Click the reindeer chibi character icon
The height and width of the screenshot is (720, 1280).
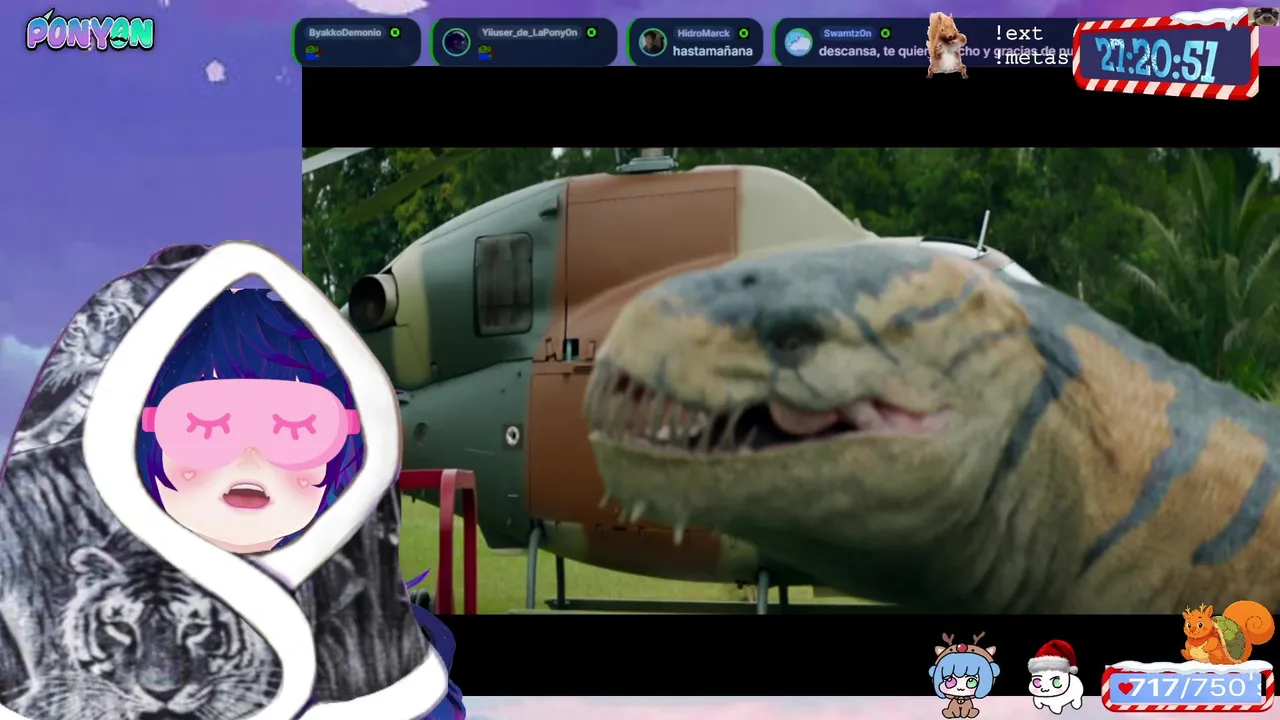point(964,674)
